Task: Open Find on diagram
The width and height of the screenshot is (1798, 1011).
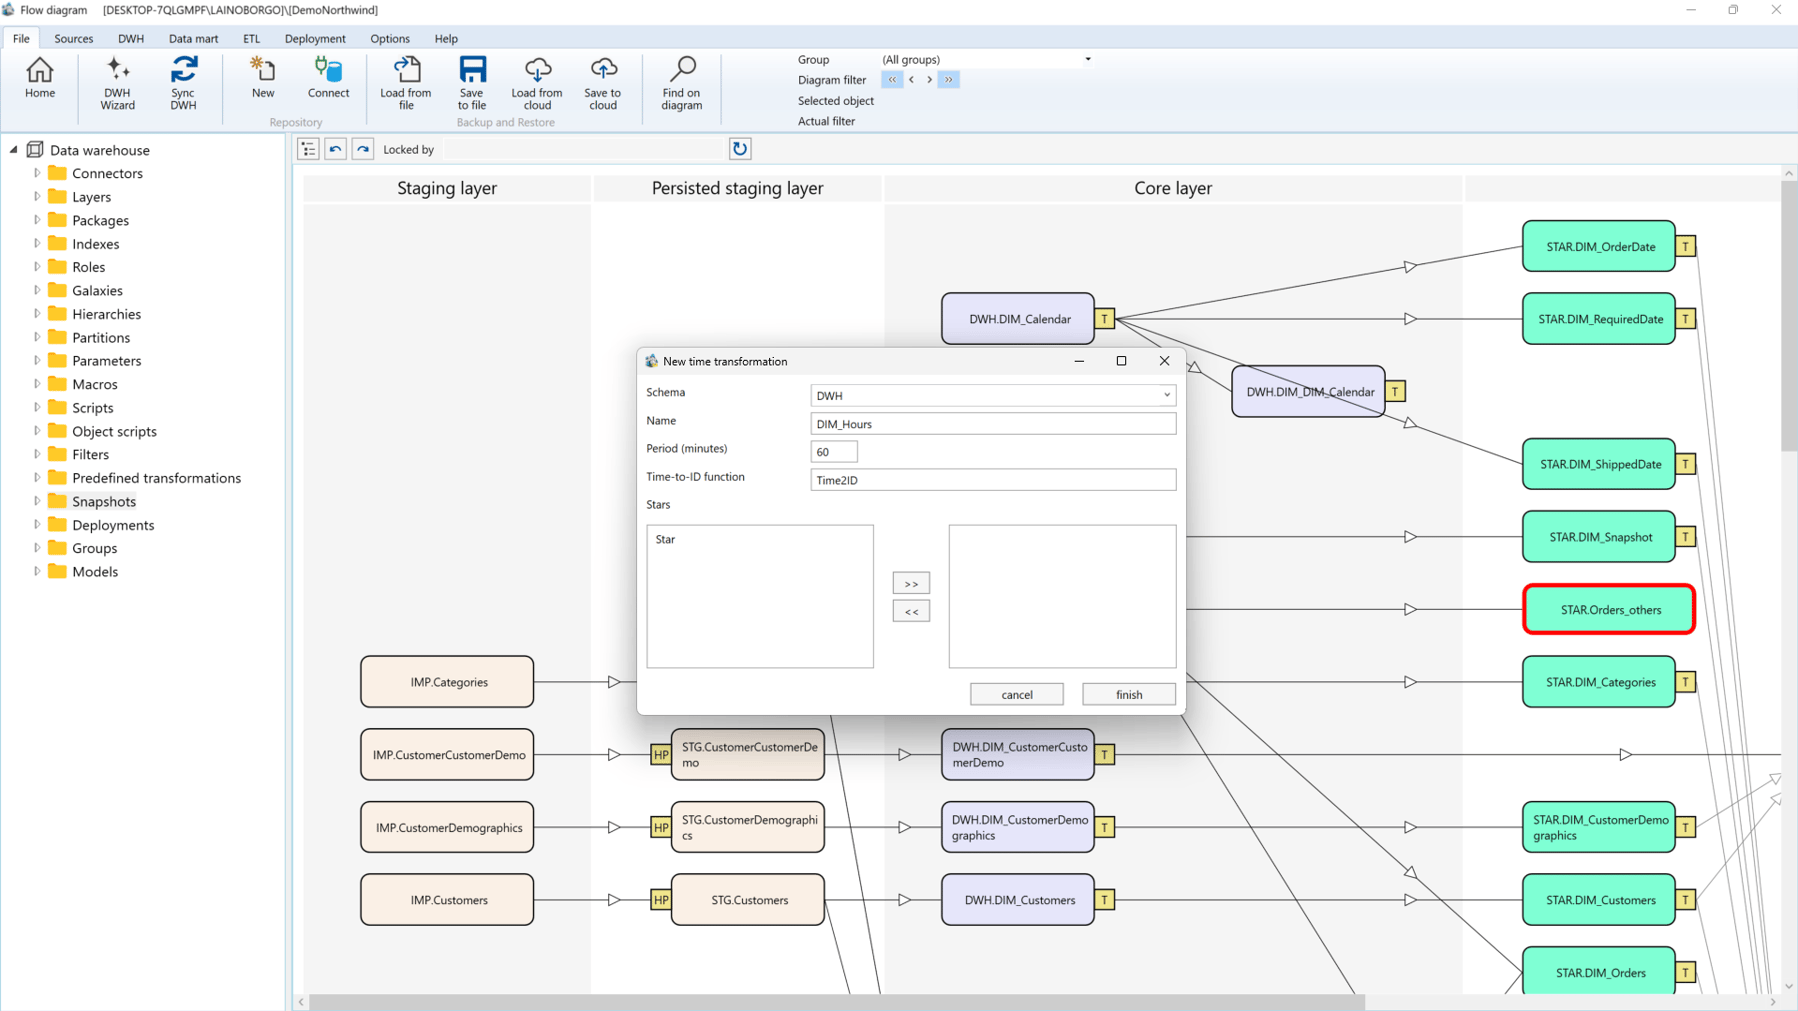Action: (682, 83)
